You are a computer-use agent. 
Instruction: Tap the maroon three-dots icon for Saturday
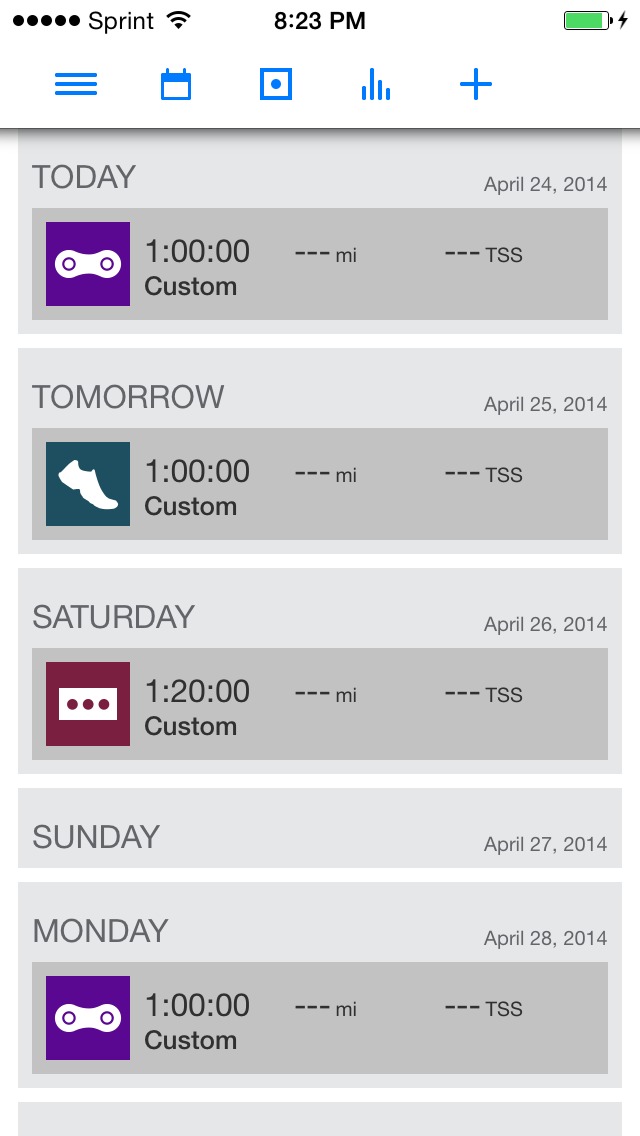(88, 704)
